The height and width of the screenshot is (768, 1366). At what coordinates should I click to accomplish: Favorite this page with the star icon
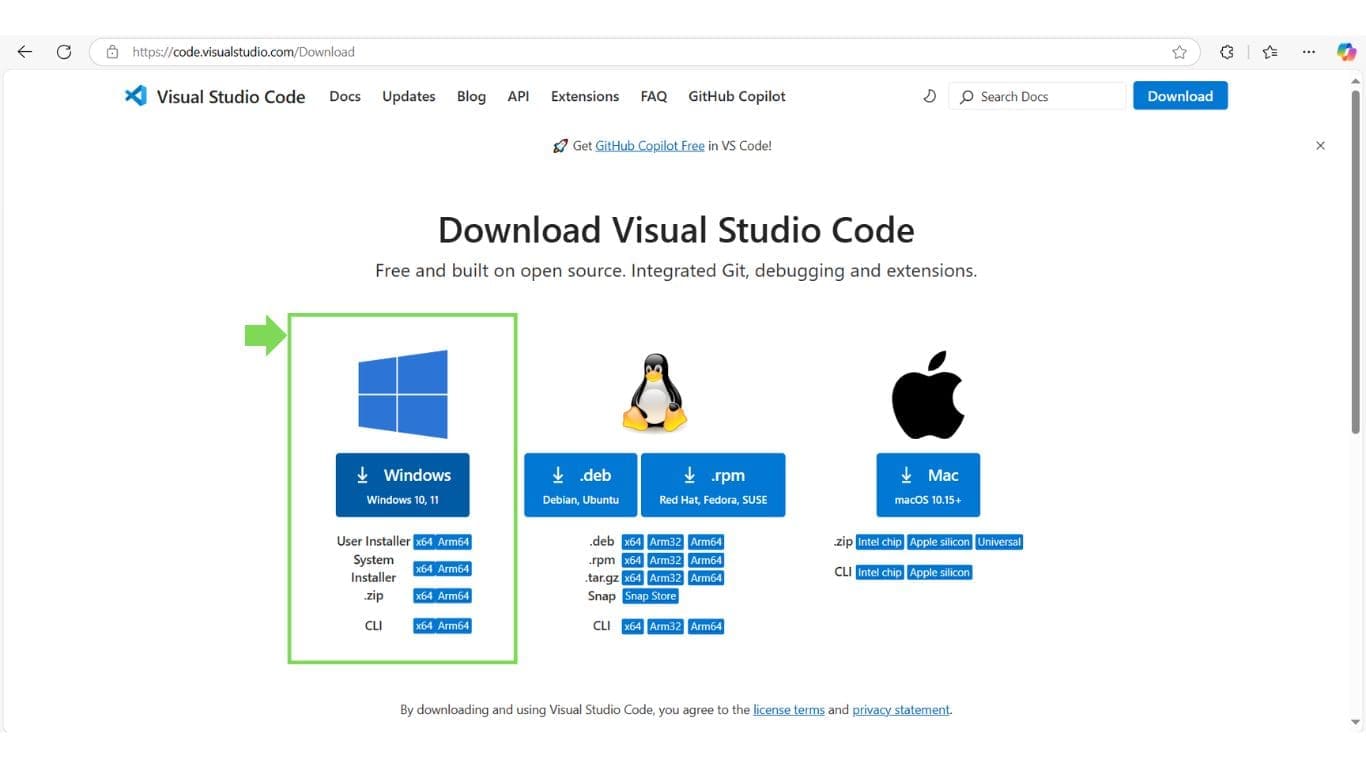click(1179, 52)
